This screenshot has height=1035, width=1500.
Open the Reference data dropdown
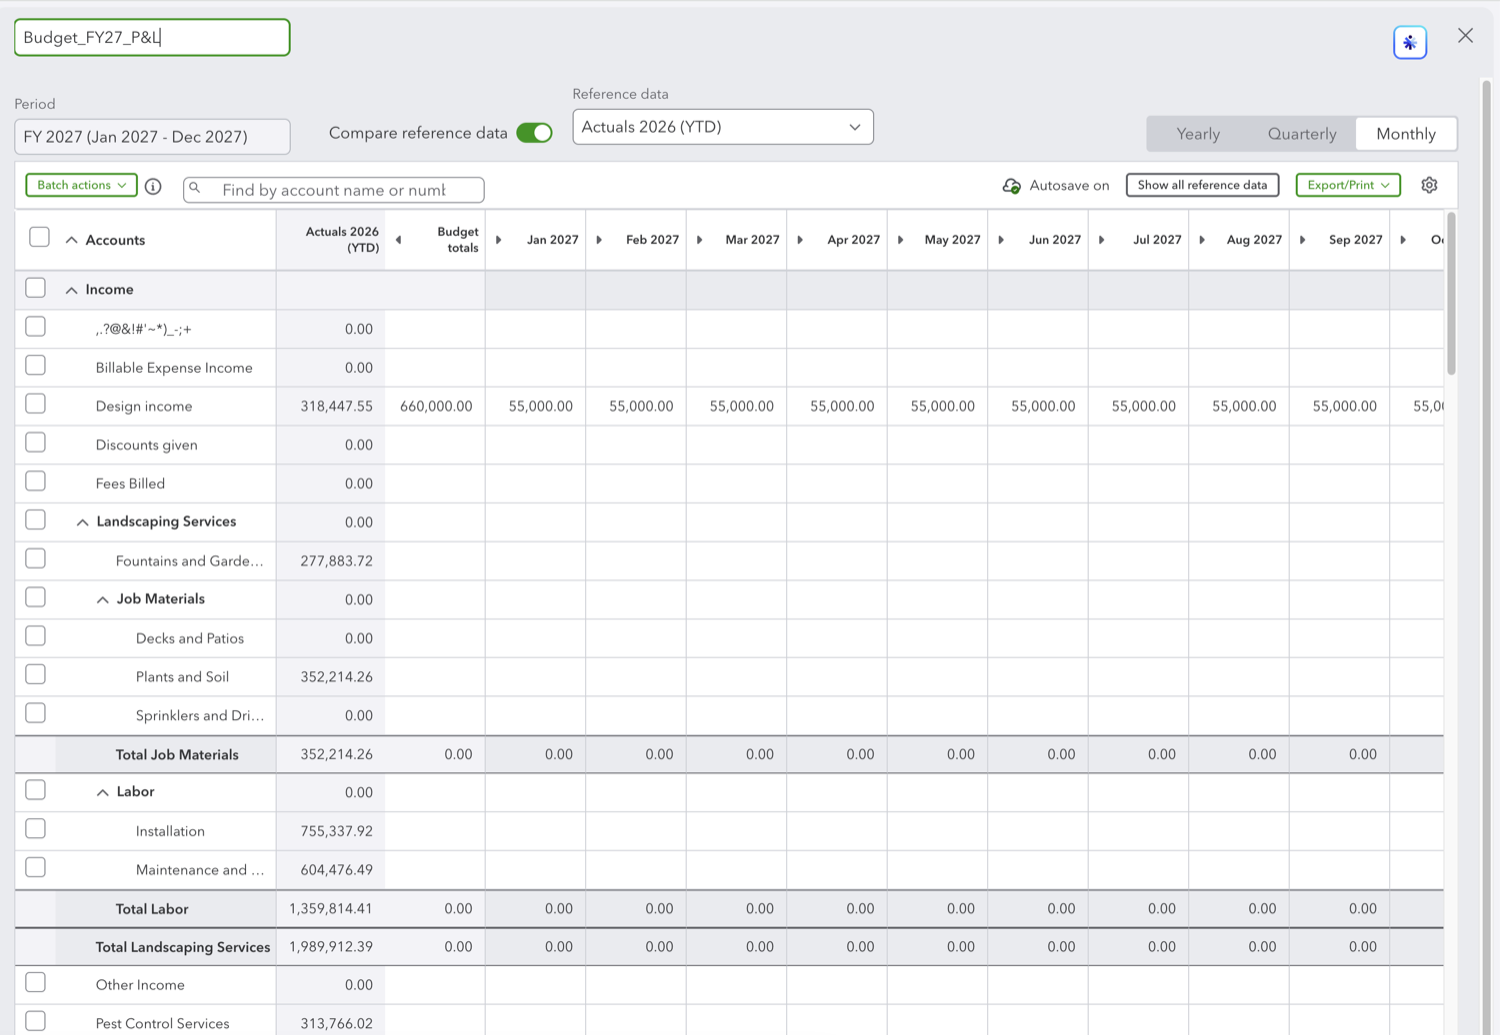tap(723, 127)
